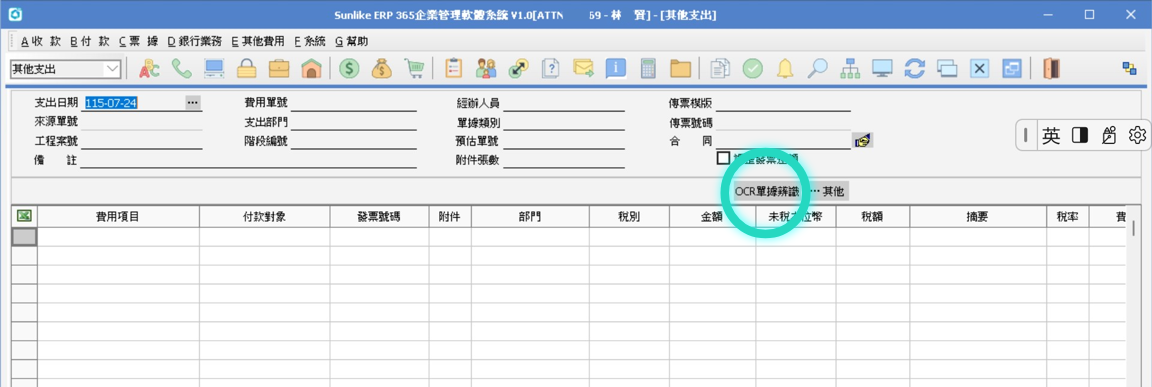The image size is (1152, 387).
Task: Click the house toolbar icon
Action: click(x=312, y=68)
